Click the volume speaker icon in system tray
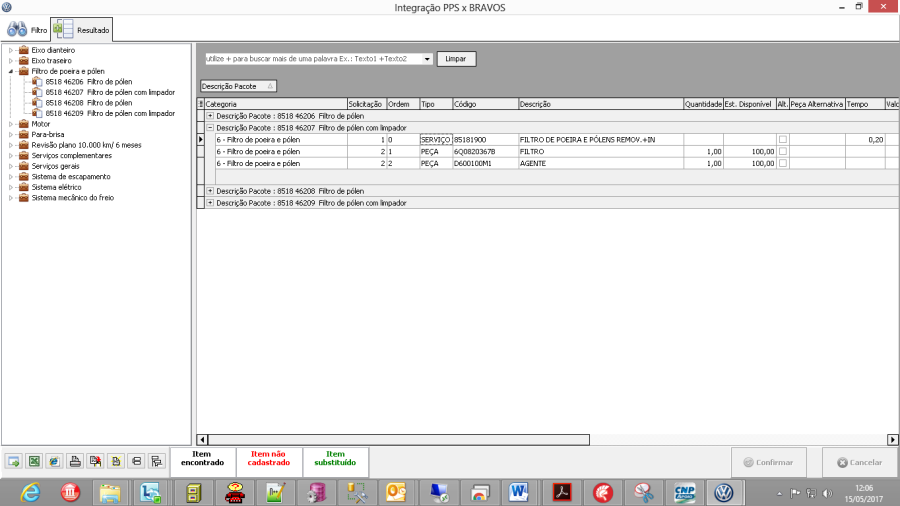This screenshot has height=506, width=900. [x=827, y=493]
